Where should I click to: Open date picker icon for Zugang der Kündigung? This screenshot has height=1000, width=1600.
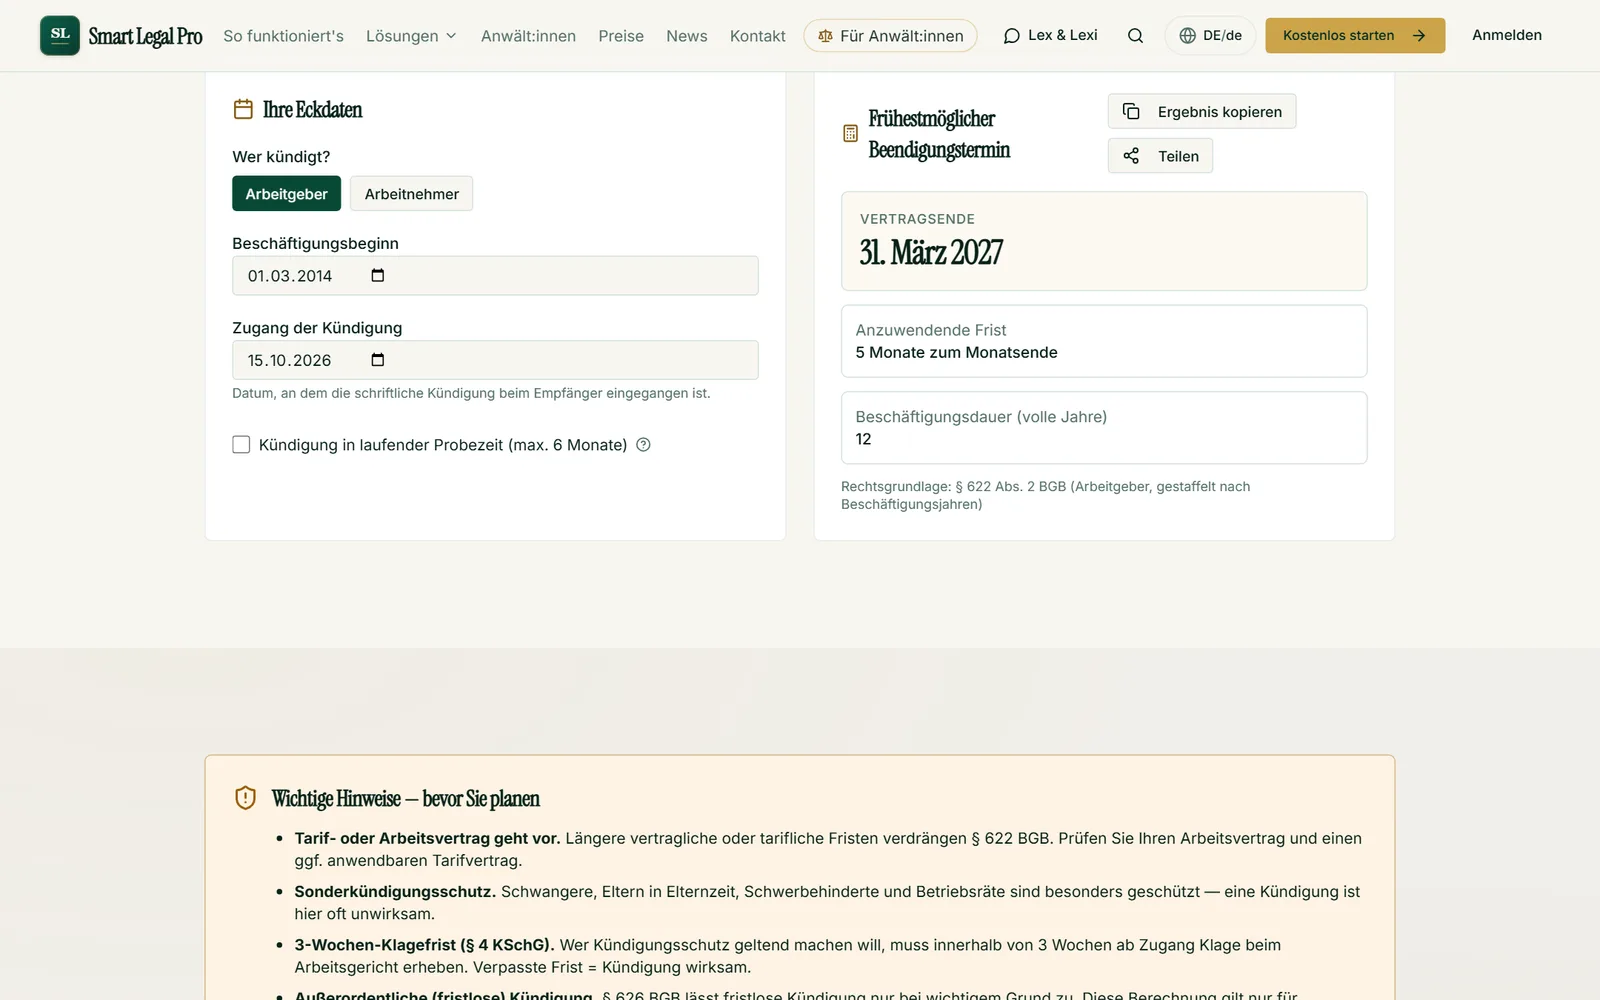coord(377,360)
